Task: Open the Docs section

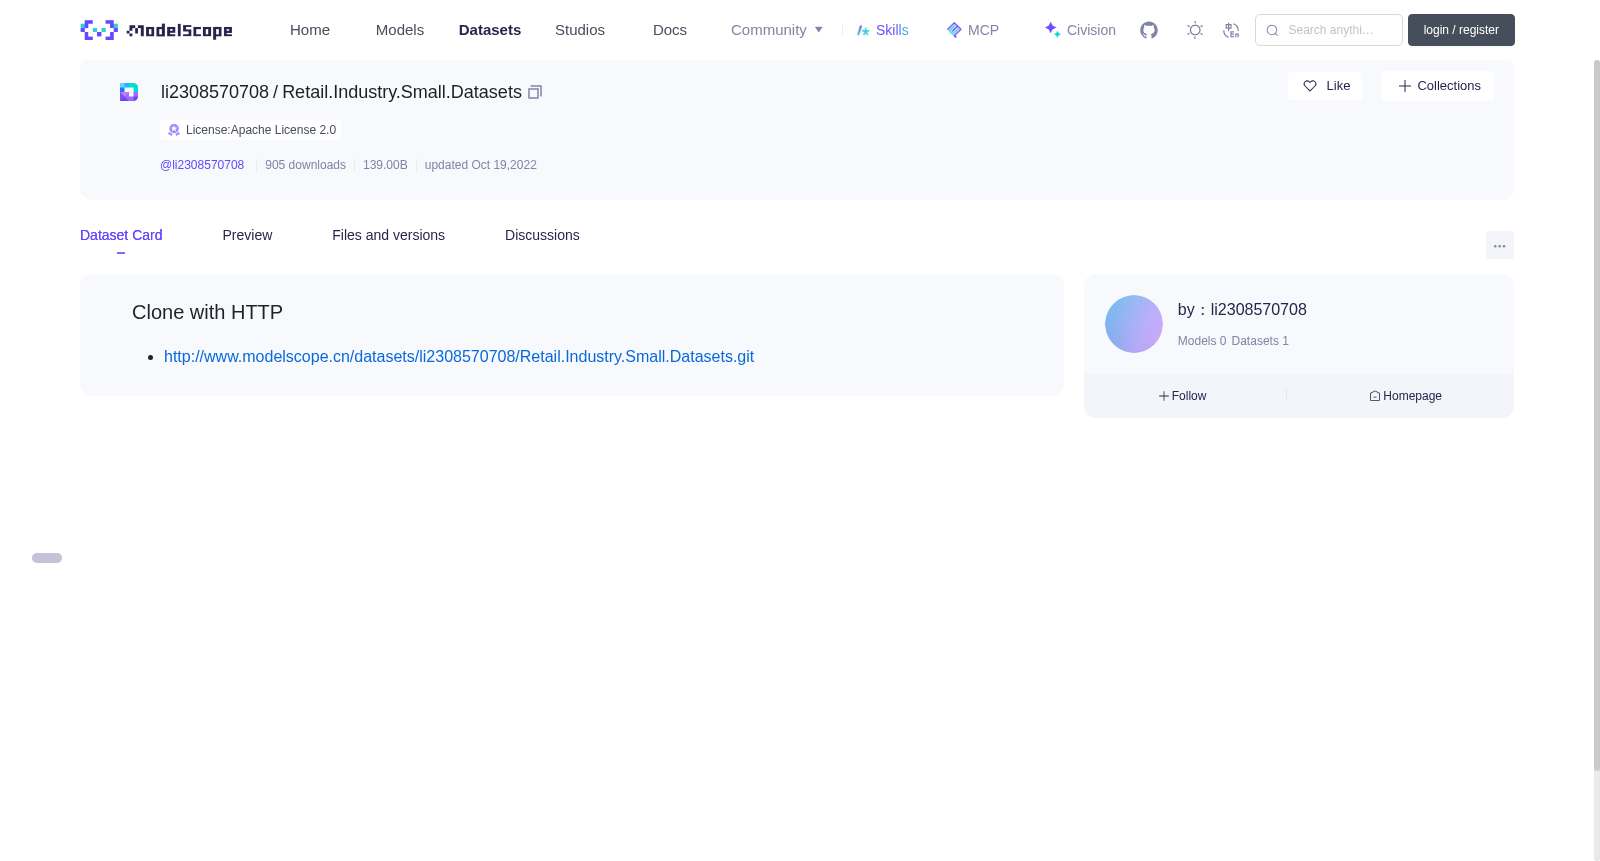Action: point(670,30)
